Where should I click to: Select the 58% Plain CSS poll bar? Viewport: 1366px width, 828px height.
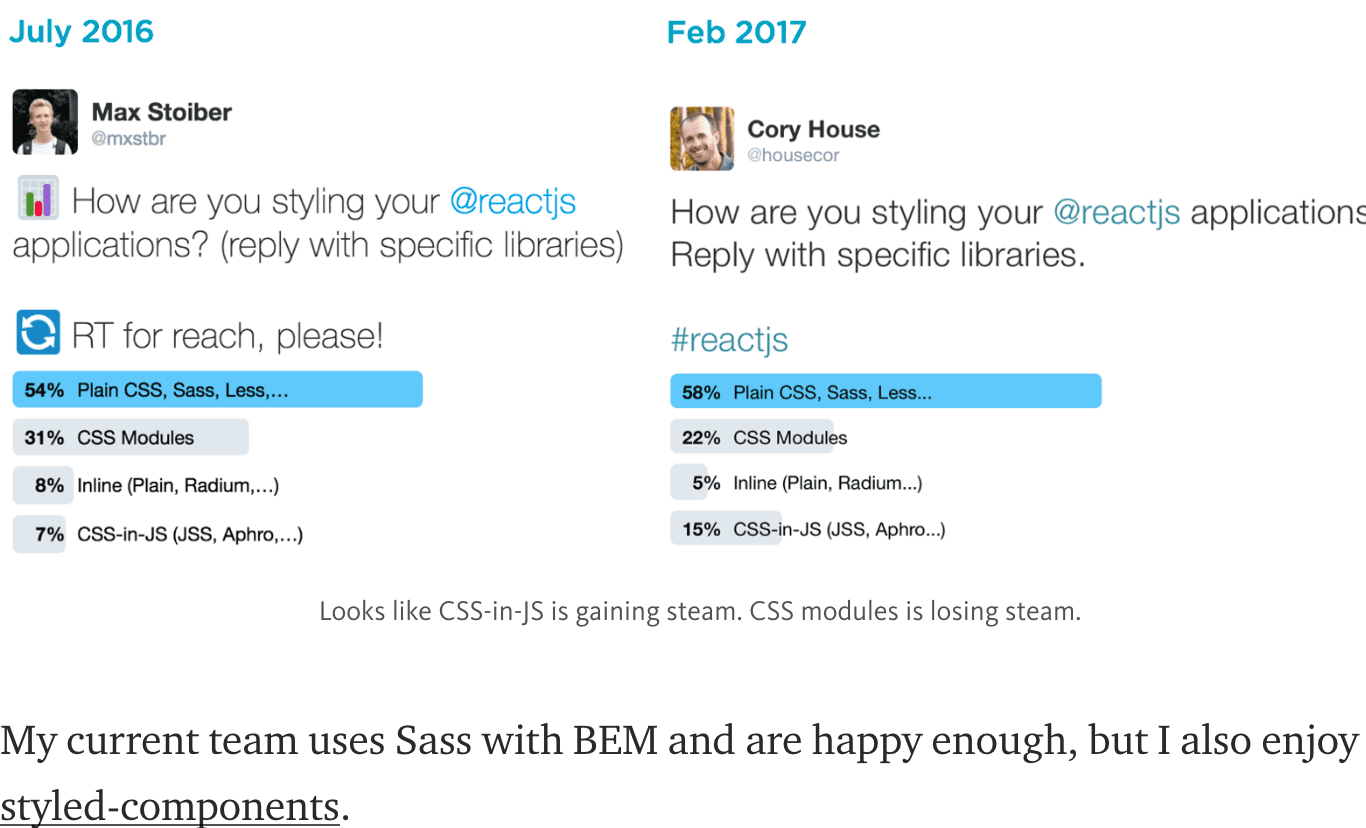885,392
